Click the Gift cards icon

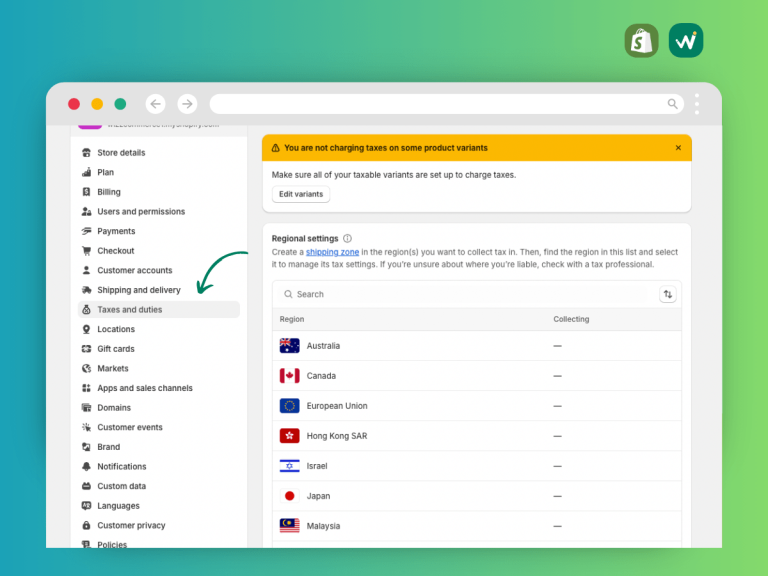click(x=86, y=349)
